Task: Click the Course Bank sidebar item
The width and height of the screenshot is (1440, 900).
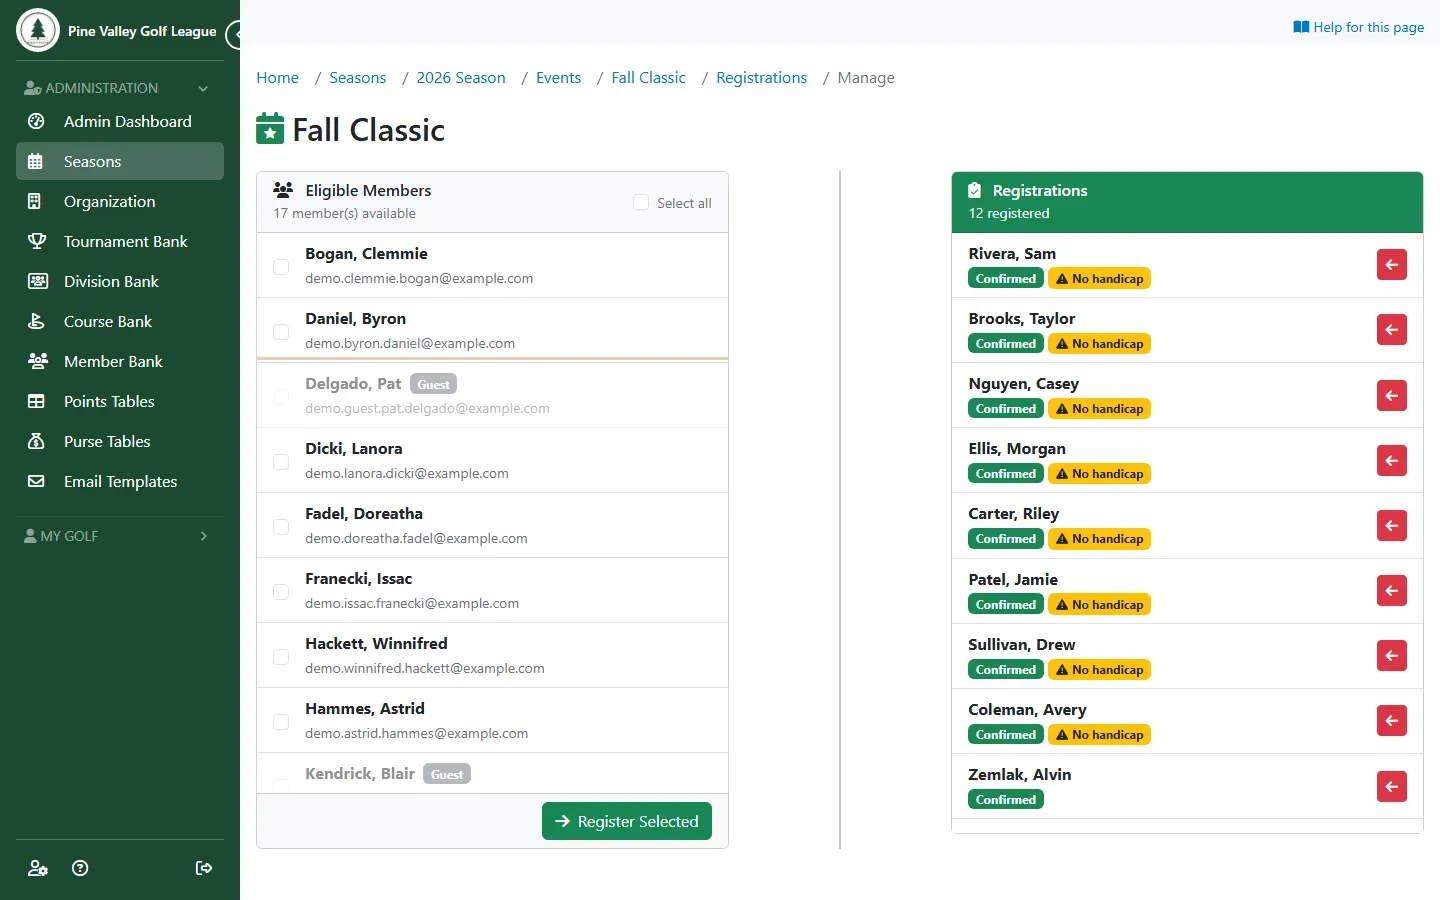Action: coord(120,321)
